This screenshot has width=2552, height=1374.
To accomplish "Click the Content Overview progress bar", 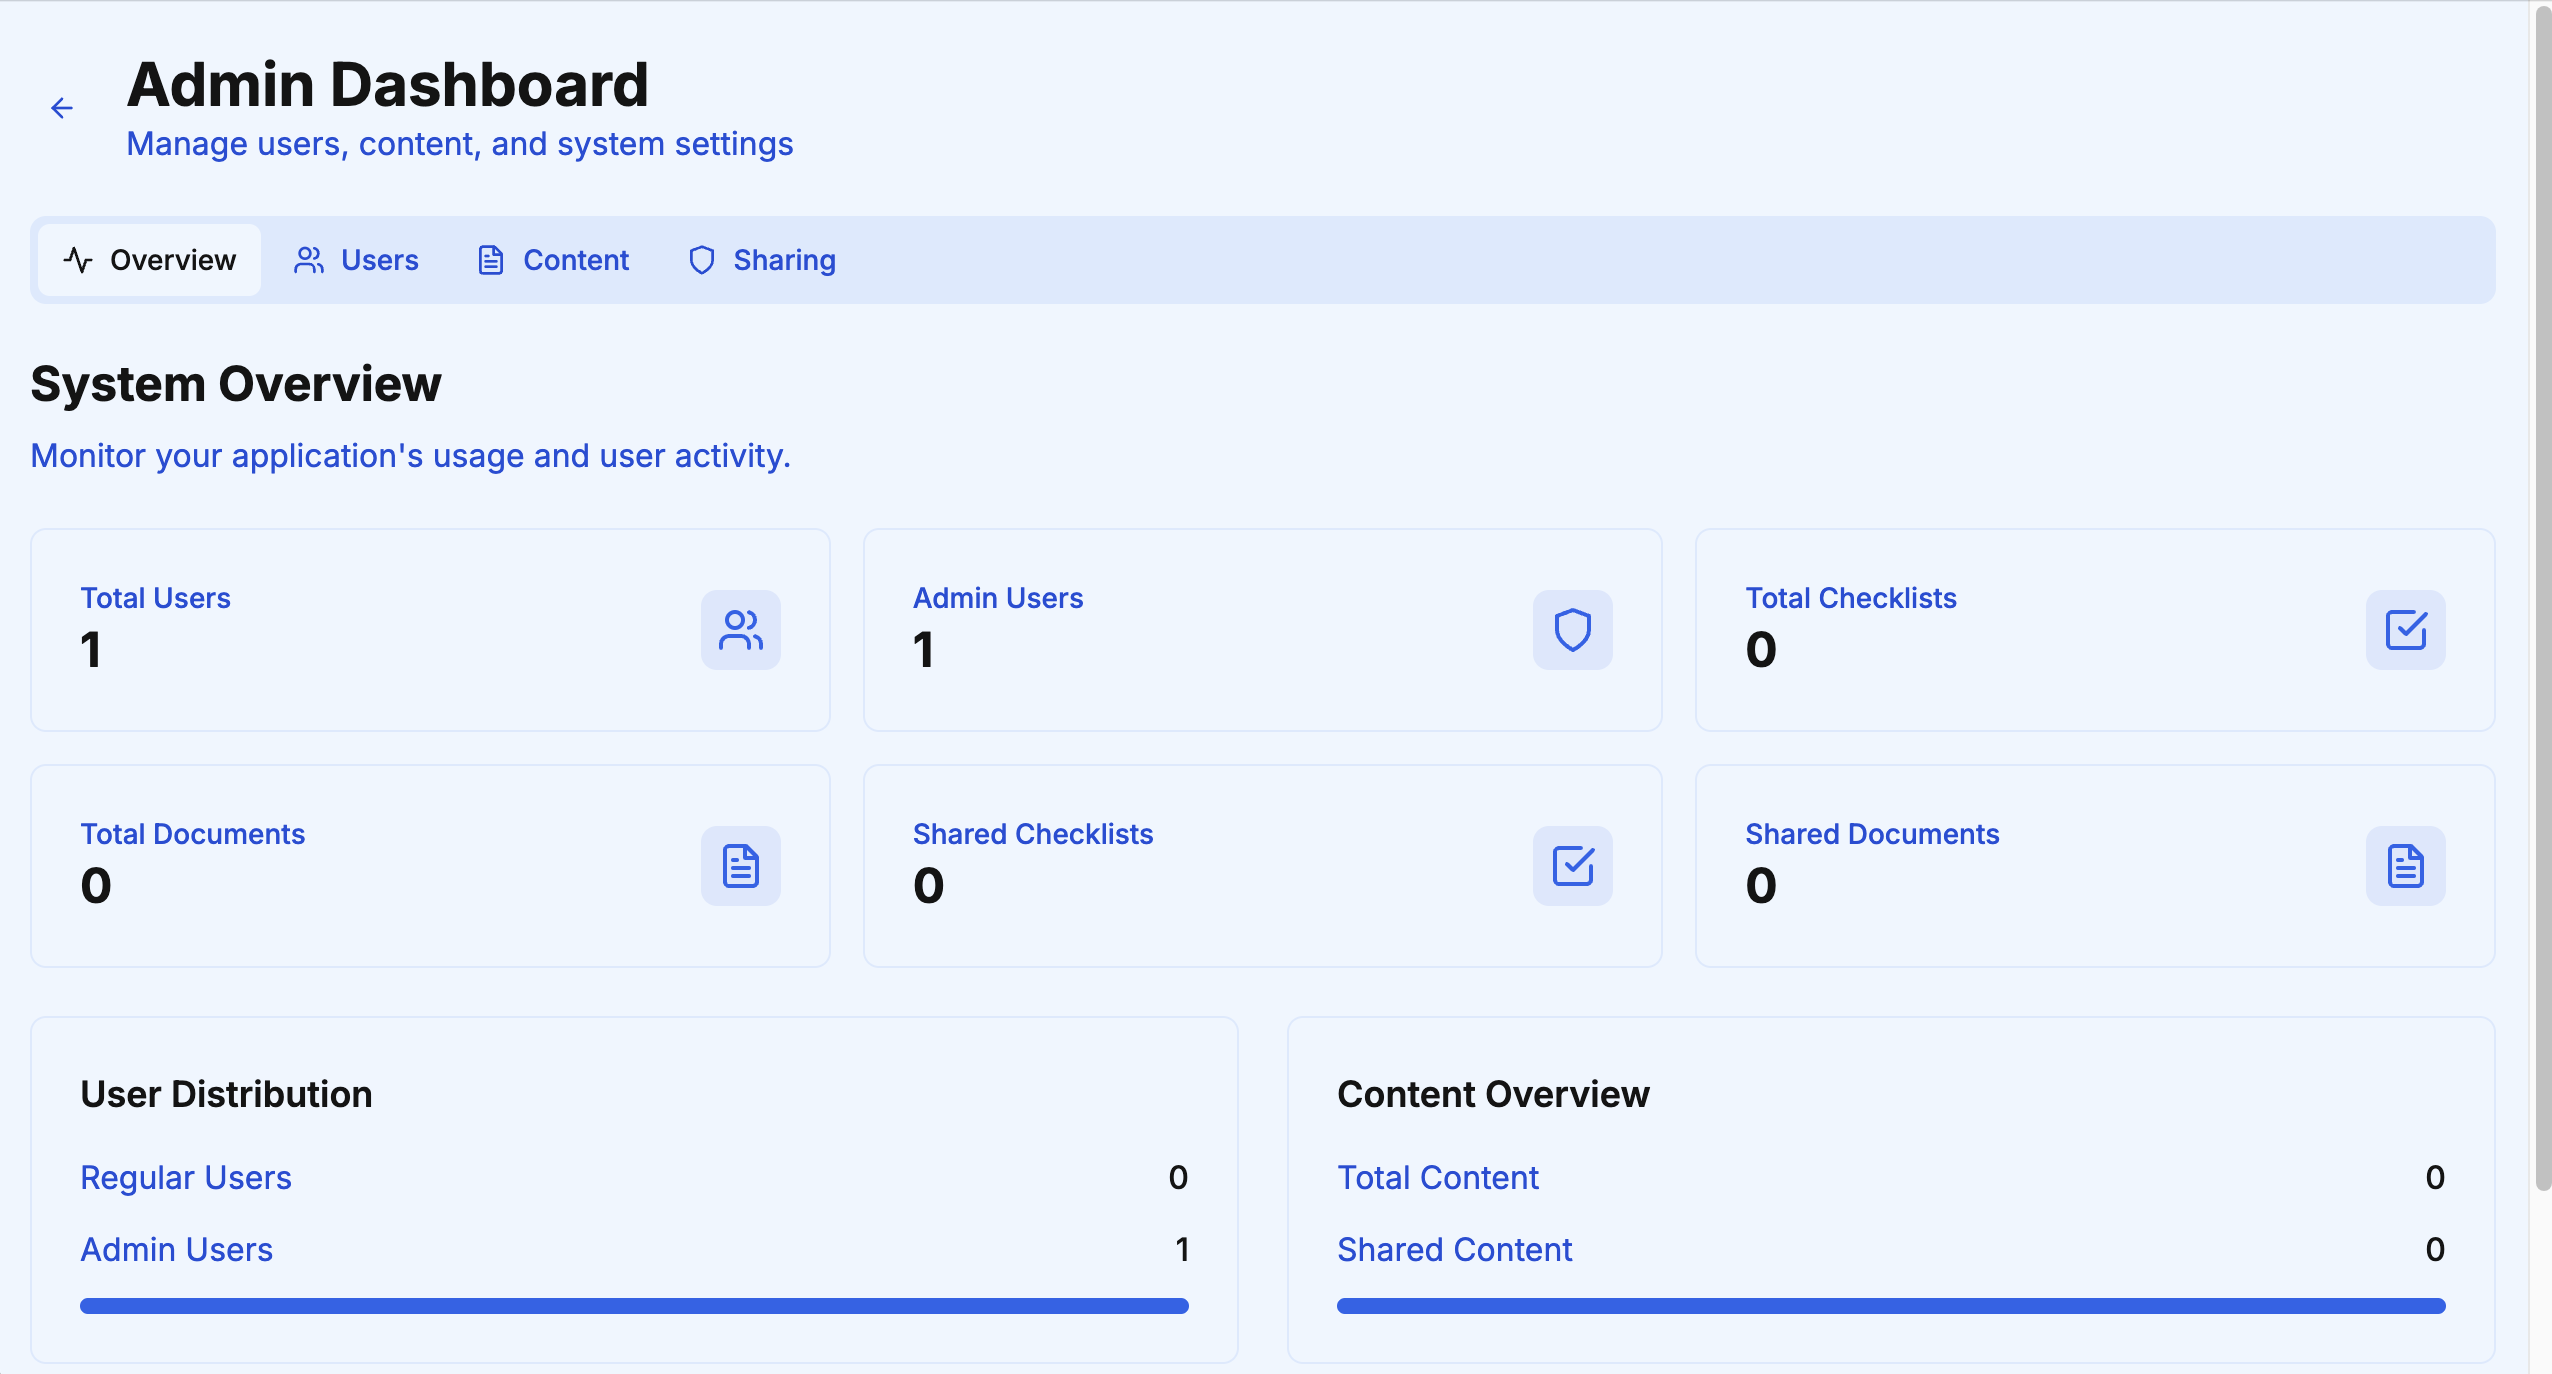I will point(1891,1306).
